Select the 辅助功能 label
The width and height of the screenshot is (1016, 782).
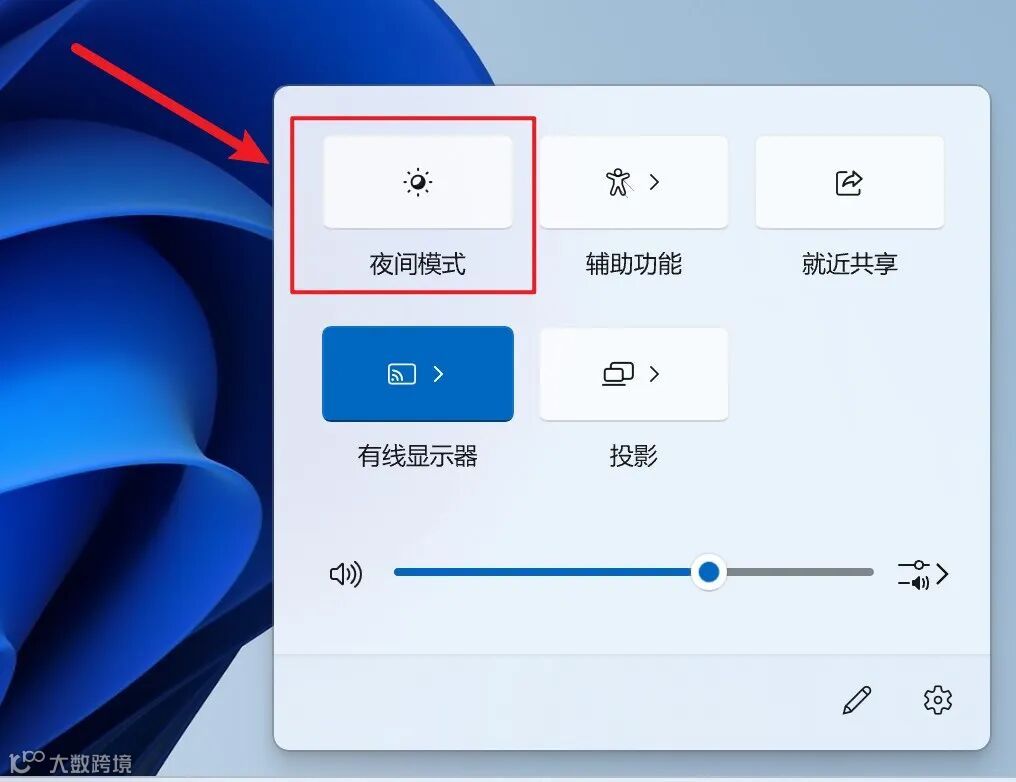[633, 264]
